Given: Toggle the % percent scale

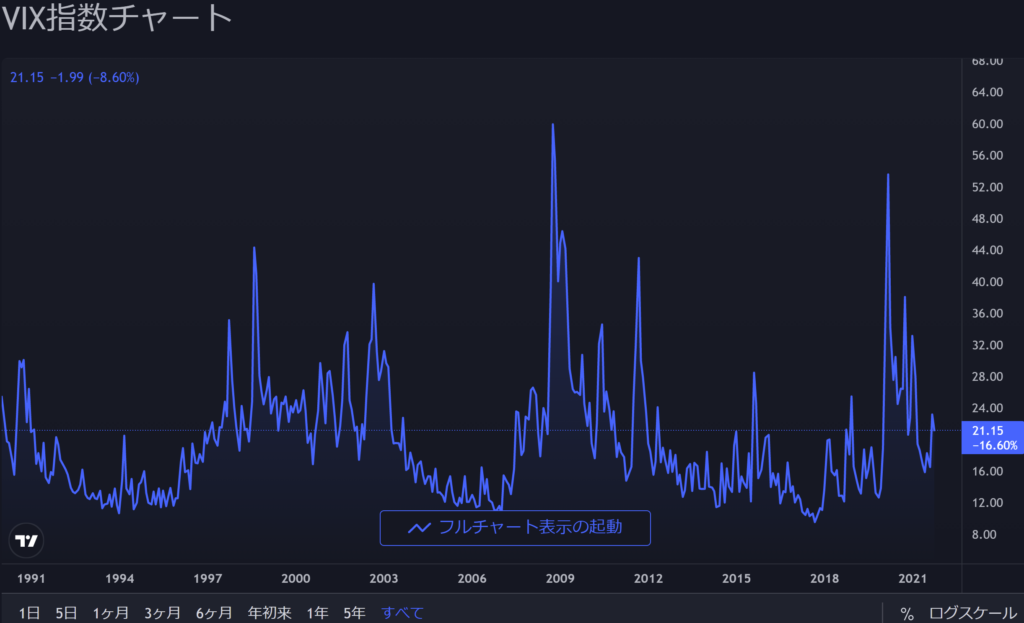Looking at the screenshot, I should click(906, 613).
